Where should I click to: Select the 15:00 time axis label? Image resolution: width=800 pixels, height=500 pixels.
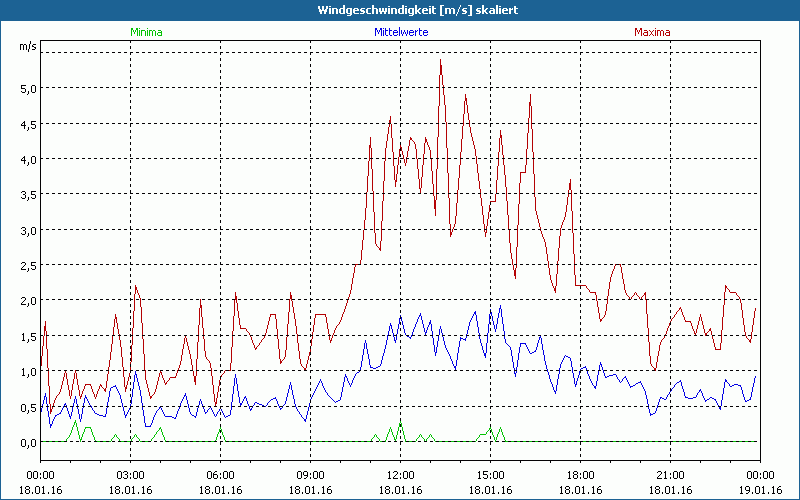coord(490,475)
